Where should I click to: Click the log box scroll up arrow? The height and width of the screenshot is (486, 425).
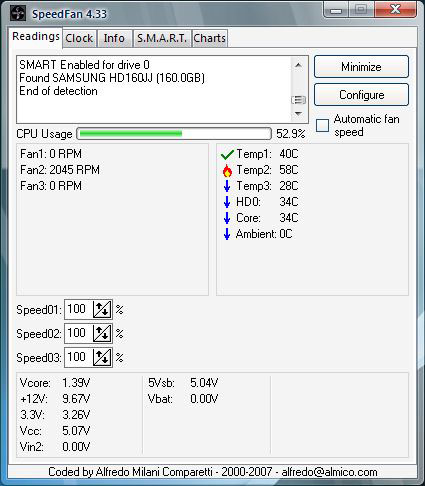click(298, 65)
